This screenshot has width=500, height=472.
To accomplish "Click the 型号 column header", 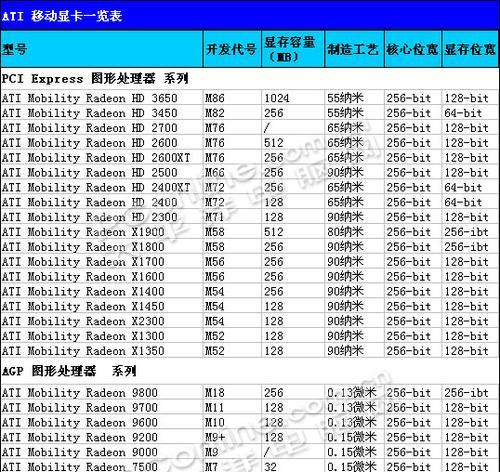I will click(x=101, y=49).
